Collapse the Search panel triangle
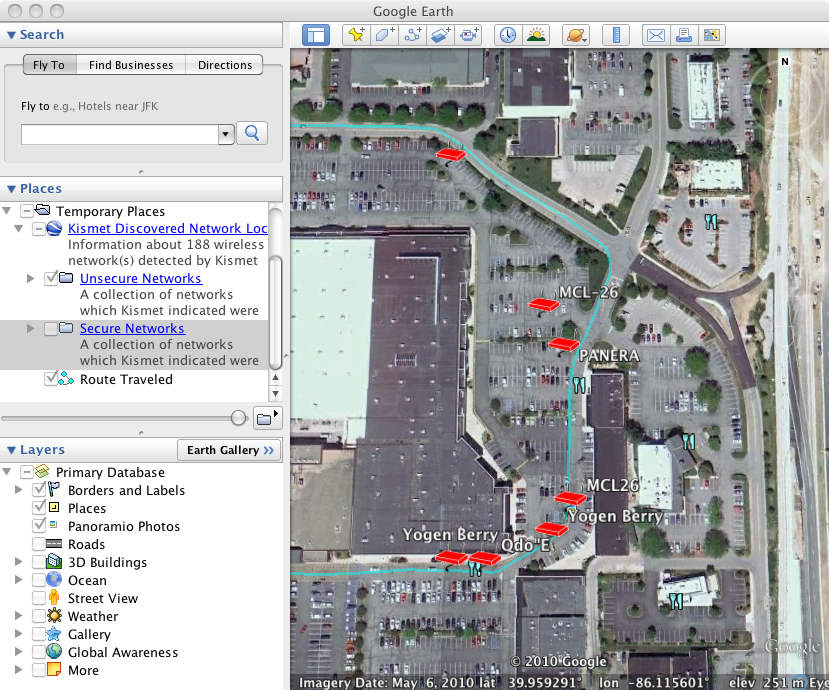Screen dimensions: 829x690 click(11, 35)
